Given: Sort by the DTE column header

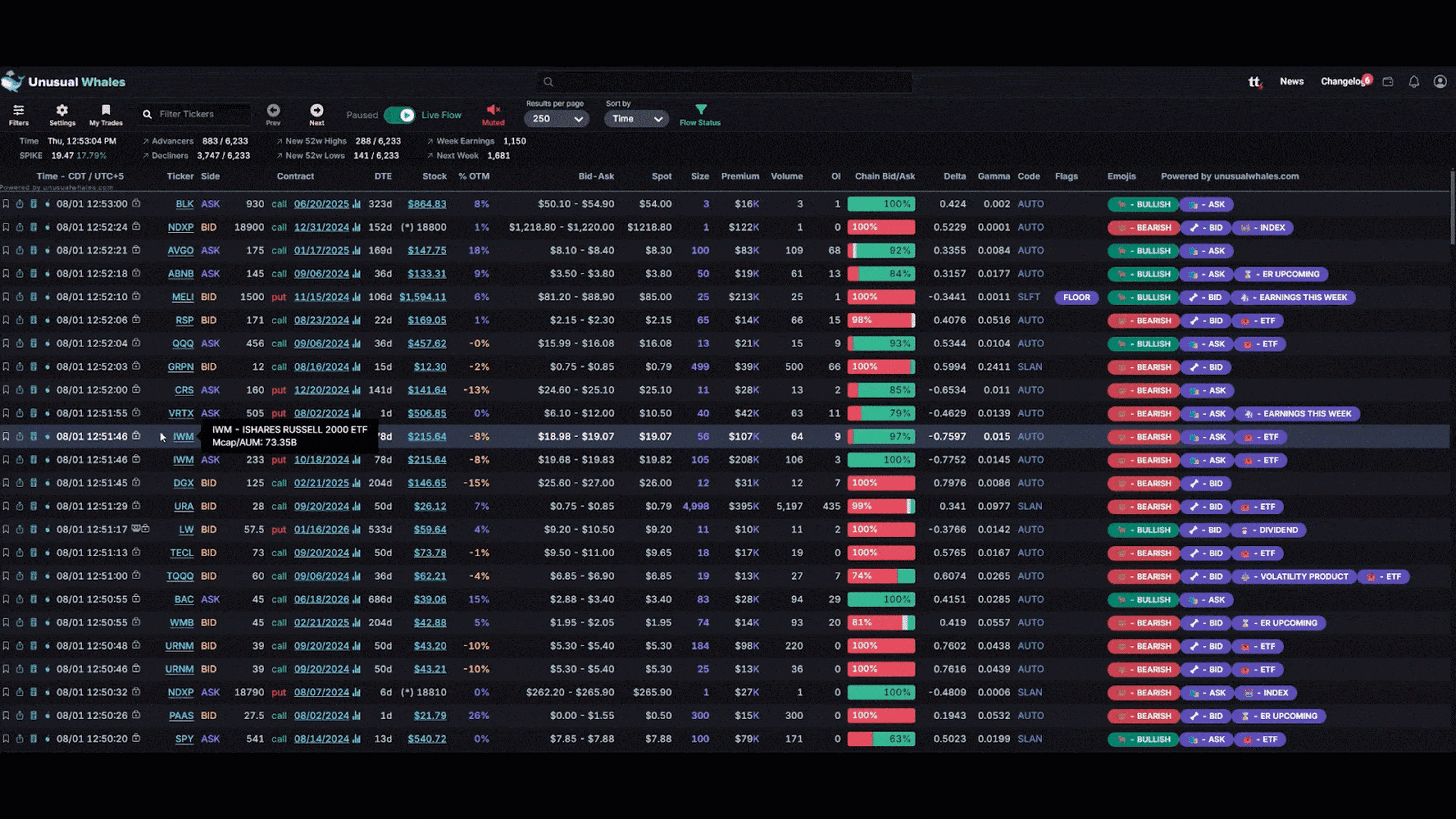Looking at the screenshot, I should pyautogui.click(x=383, y=176).
